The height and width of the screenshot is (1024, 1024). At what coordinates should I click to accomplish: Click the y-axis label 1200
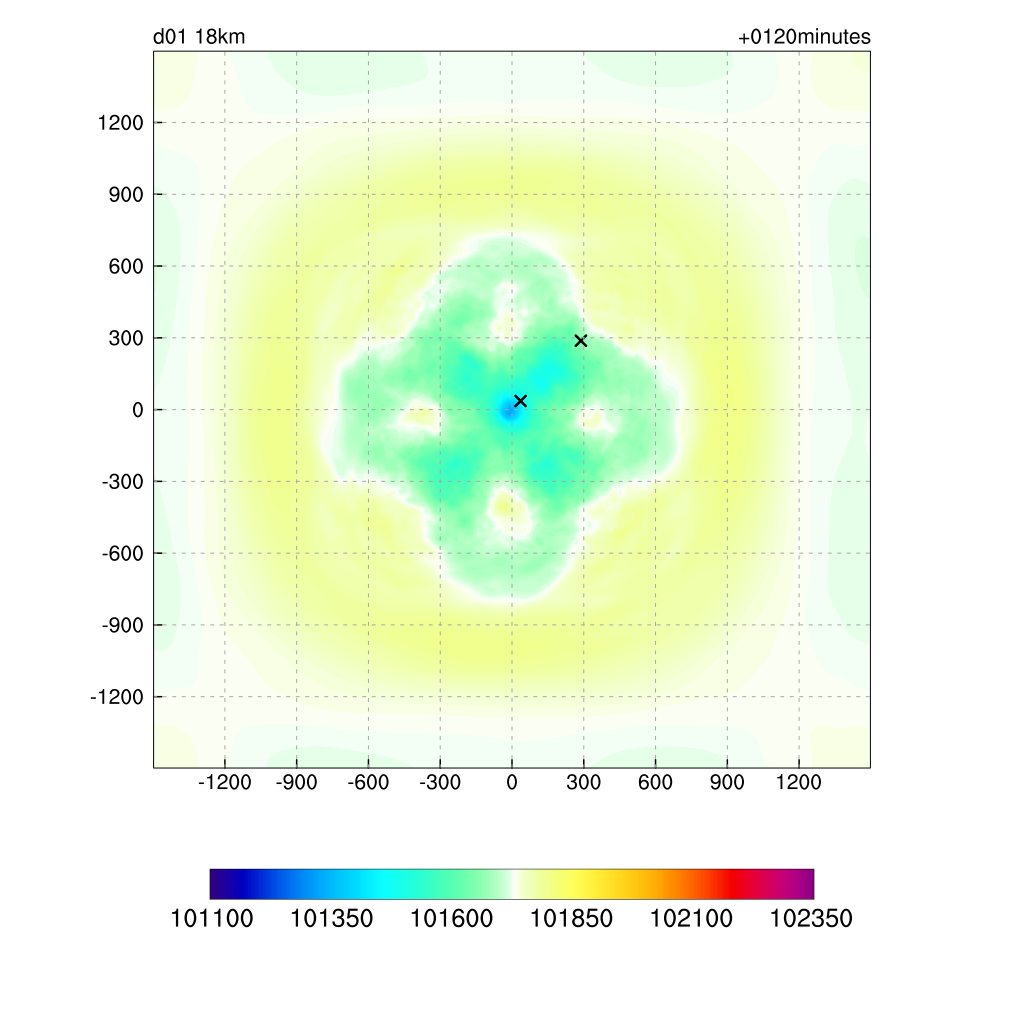120,123
